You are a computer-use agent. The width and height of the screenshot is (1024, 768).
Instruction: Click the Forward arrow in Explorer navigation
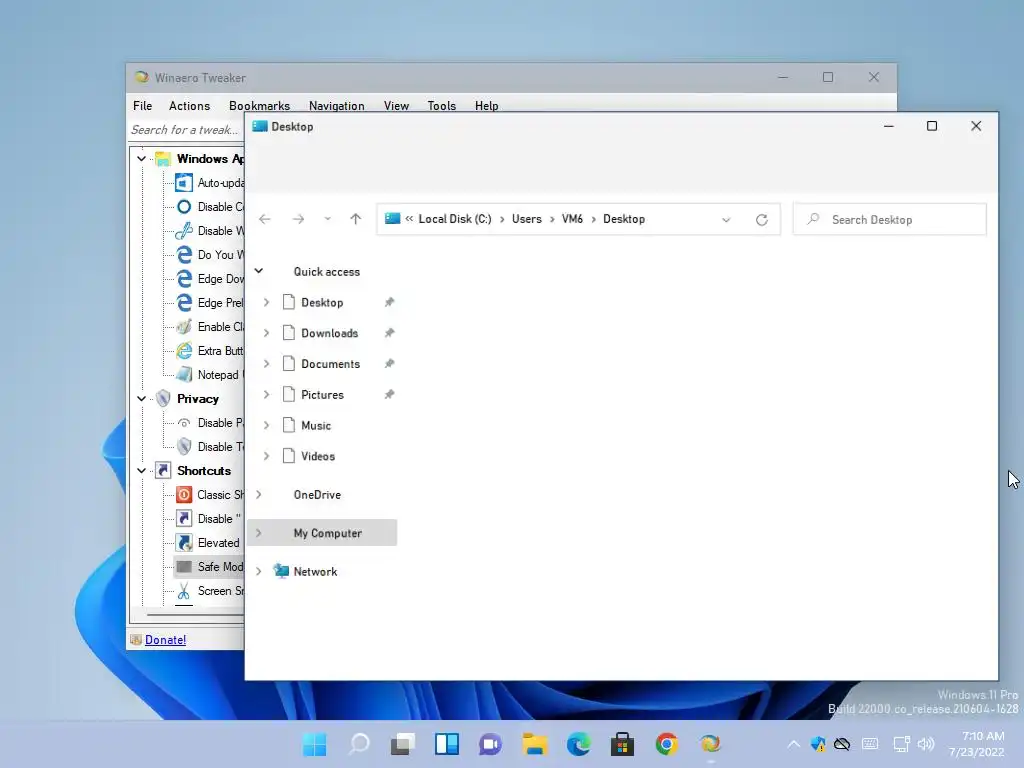298,219
